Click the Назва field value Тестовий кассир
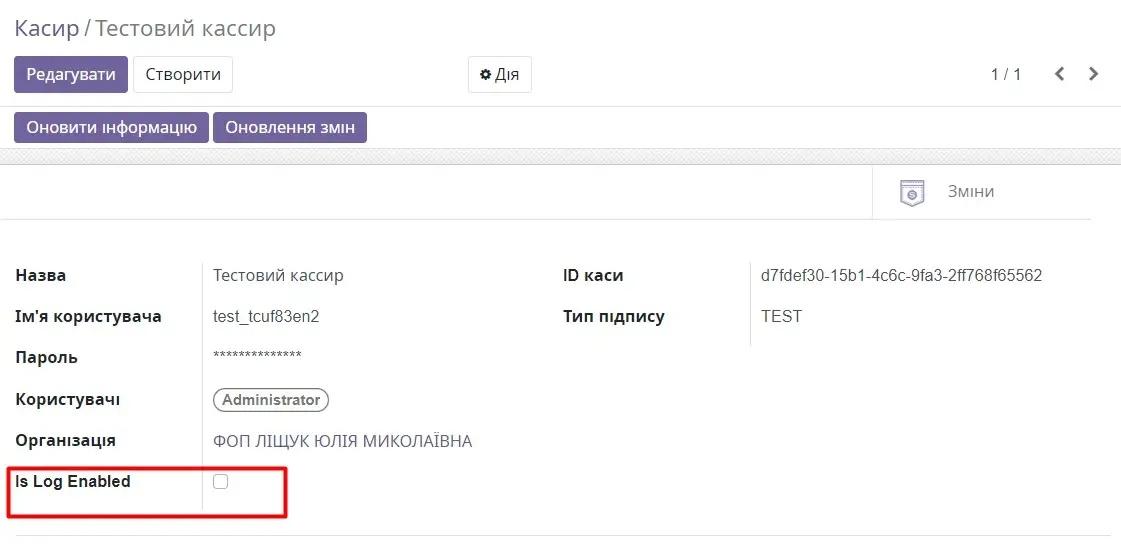Screen dimensions: 1121x546 point(278,275)
